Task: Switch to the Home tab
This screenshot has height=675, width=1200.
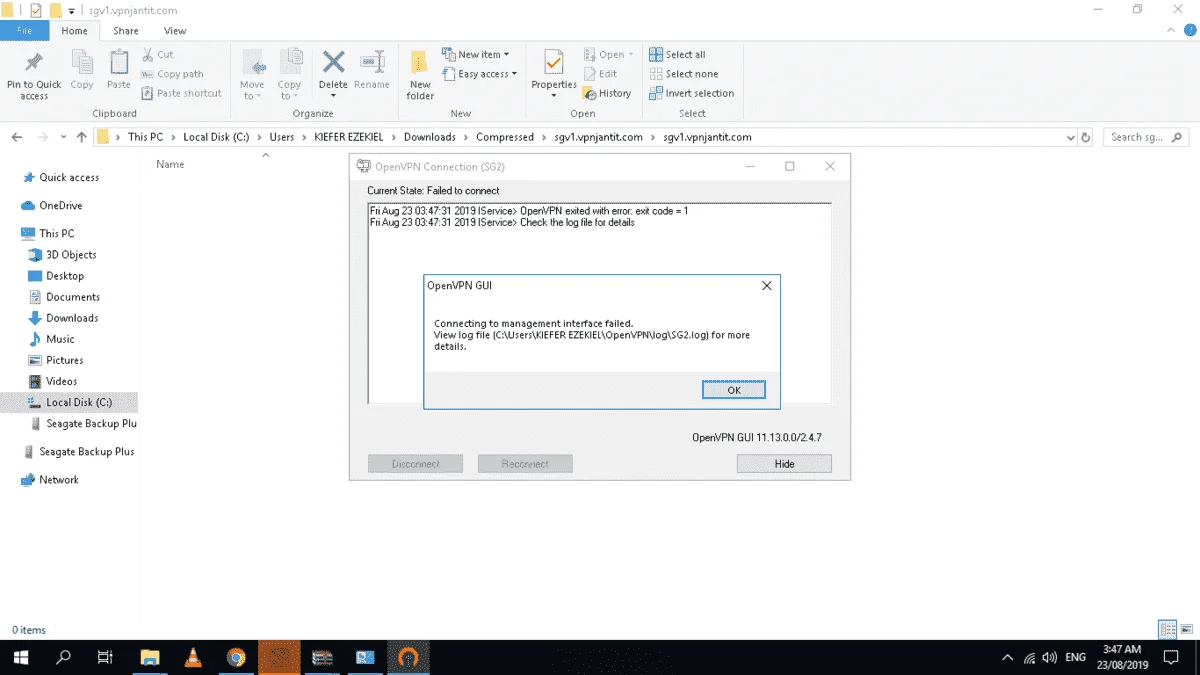Action: pos(74,31)
